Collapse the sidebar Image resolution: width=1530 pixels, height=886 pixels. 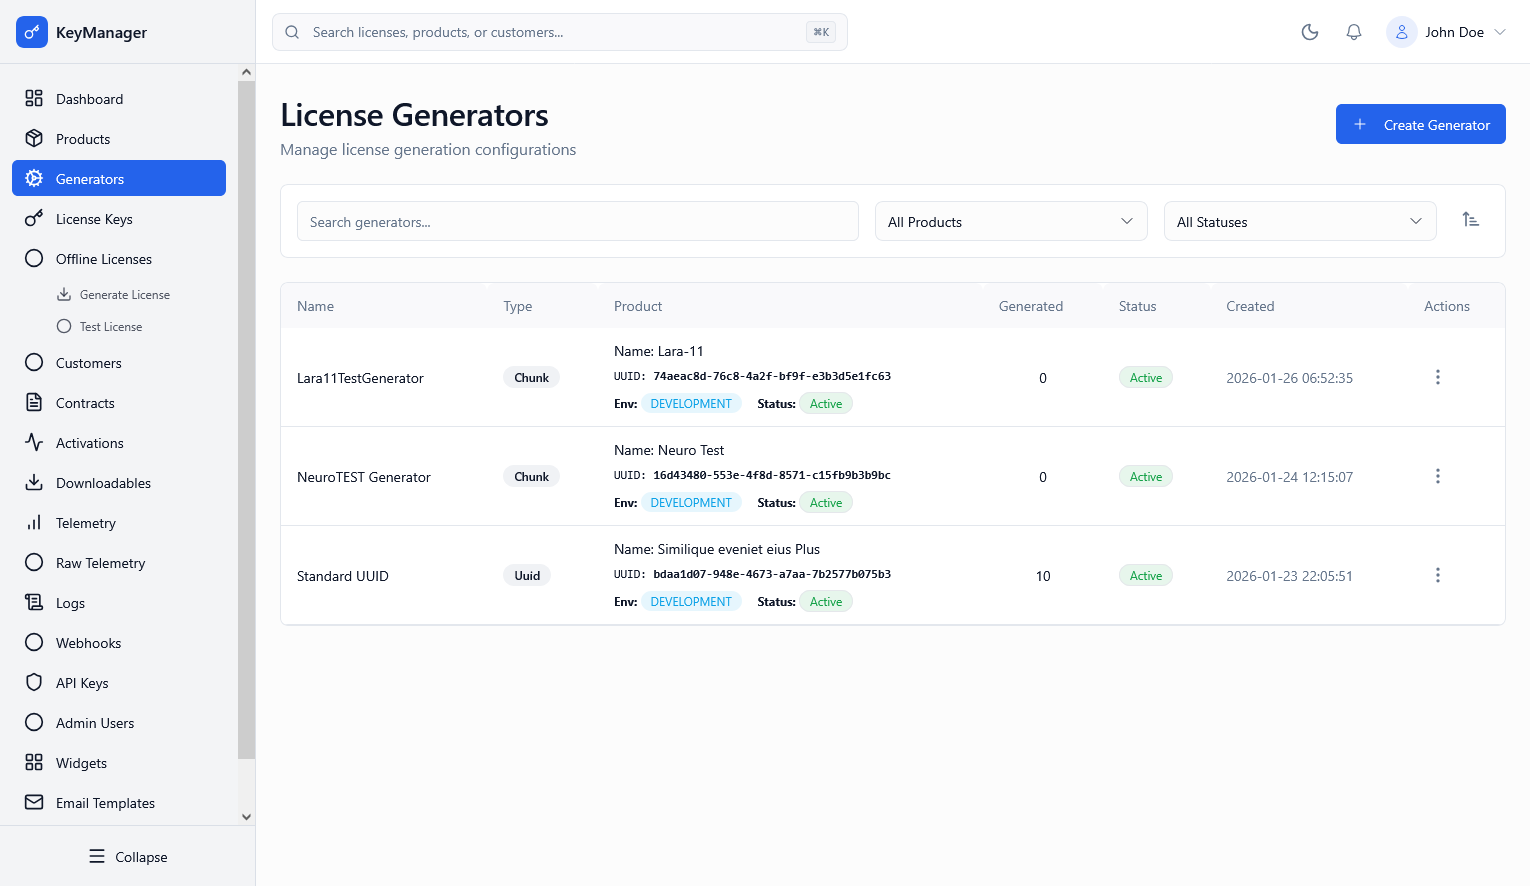click(127, 856)
